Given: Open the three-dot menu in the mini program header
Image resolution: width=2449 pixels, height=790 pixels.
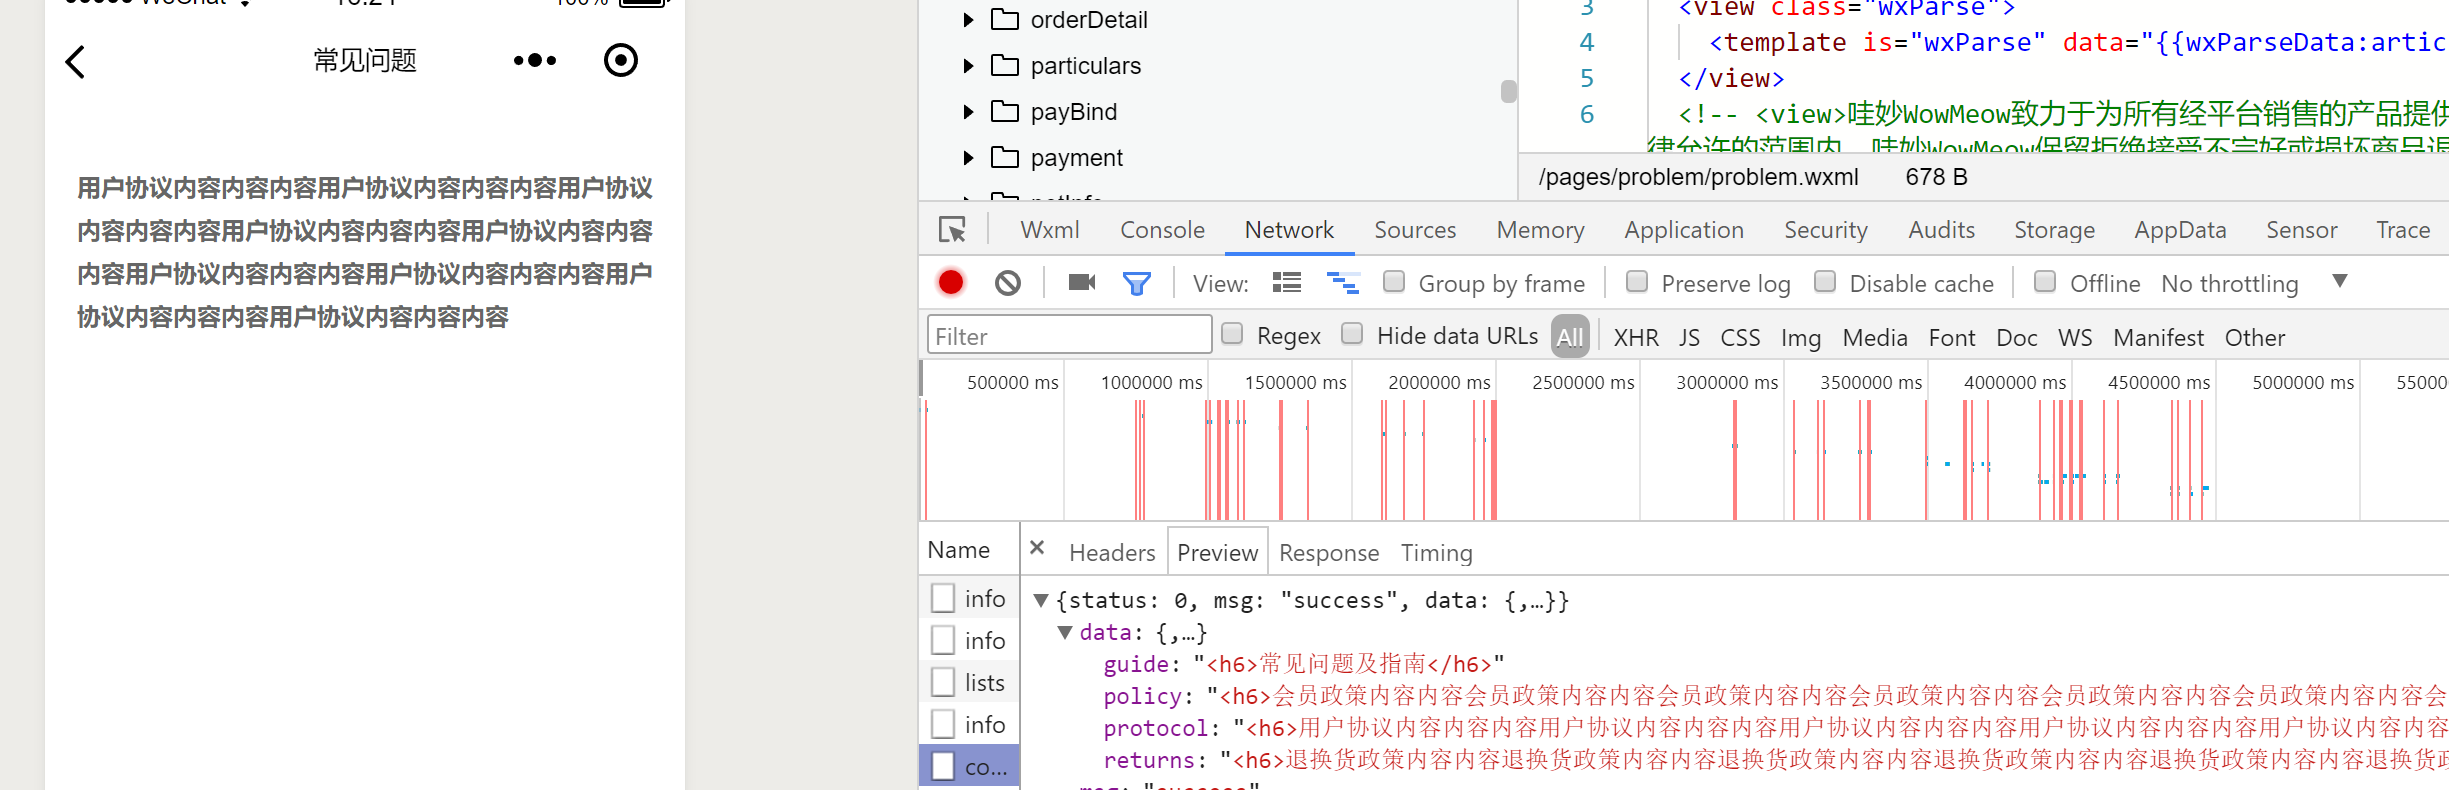Looking at the screenshot, I should pyautogui.click(x=534, y=61).
